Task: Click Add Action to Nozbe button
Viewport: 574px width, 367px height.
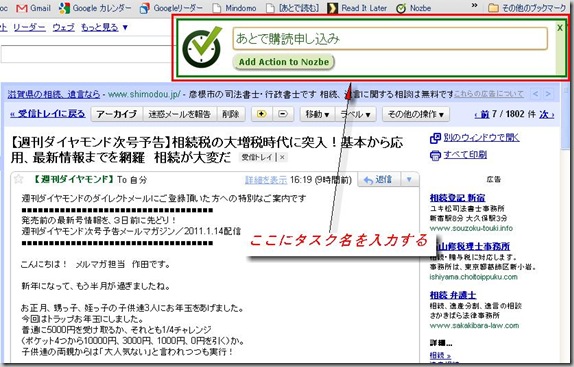Action: [284, 62]
